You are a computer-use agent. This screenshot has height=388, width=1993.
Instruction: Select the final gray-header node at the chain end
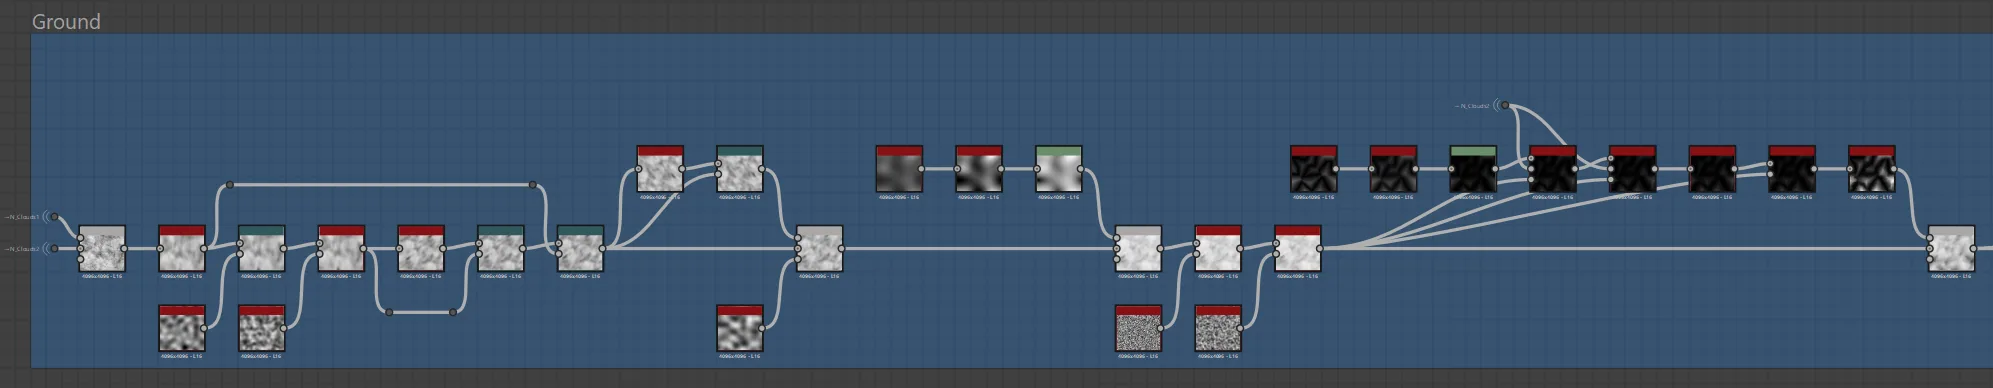pyautogui.click(x=1951, y=249)
